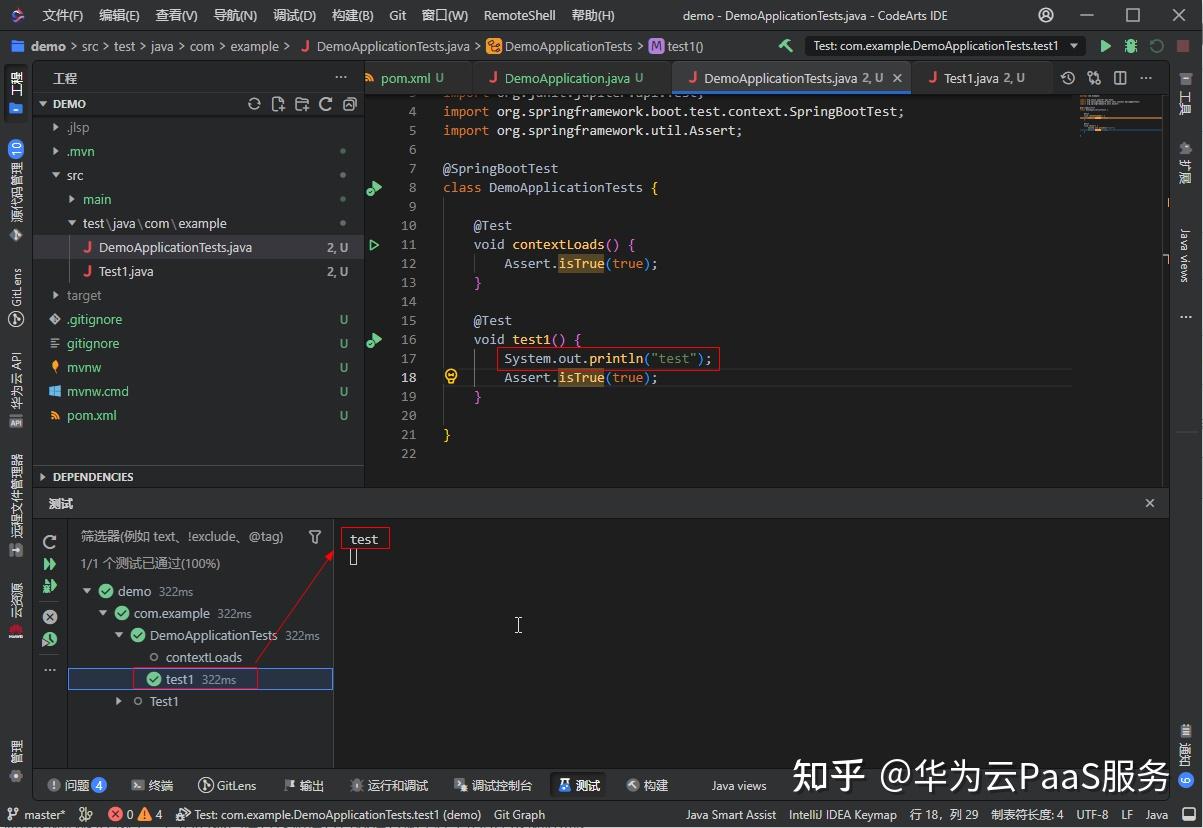1203x828 pixels.
Task: Run all tests double-arrow icon
Action: click(50, 564)
